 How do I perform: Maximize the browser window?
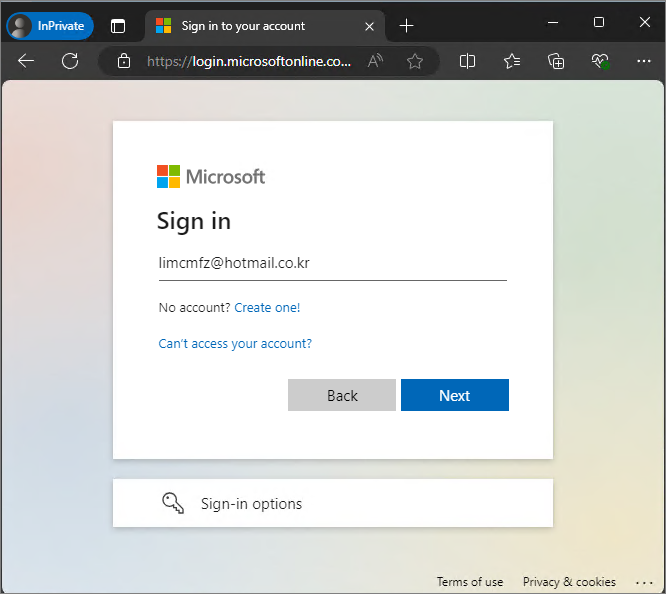(599, 22)
